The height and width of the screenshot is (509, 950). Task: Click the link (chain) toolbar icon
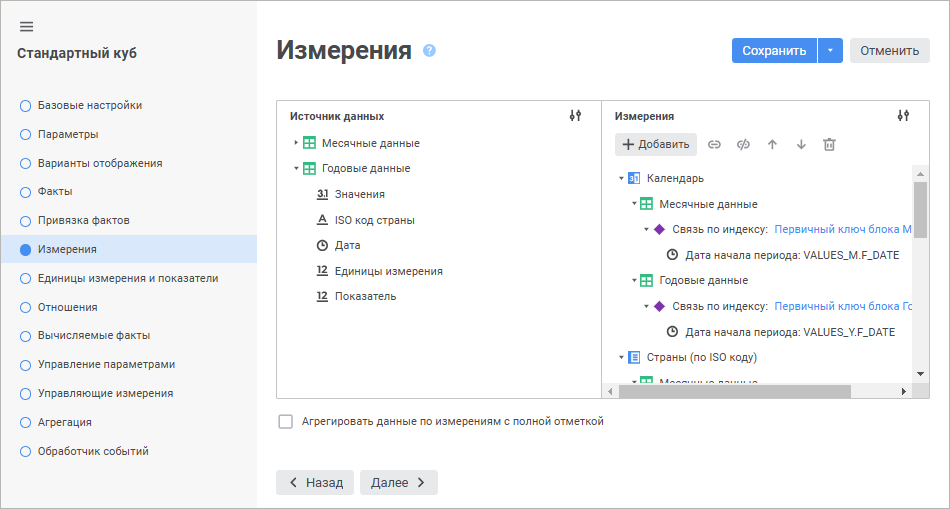tap(714, 144)
